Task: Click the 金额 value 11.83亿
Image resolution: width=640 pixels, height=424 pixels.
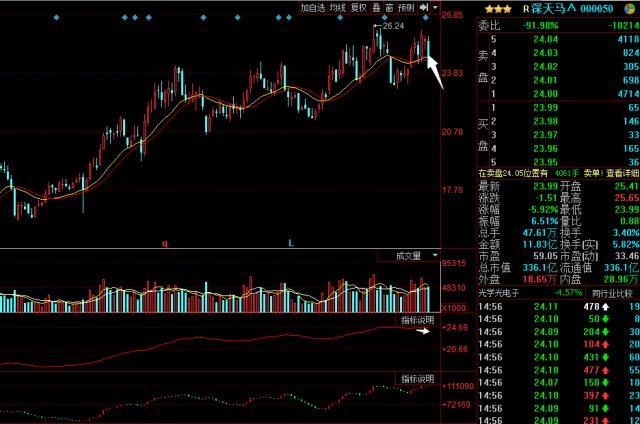Action: pos(540,244)
